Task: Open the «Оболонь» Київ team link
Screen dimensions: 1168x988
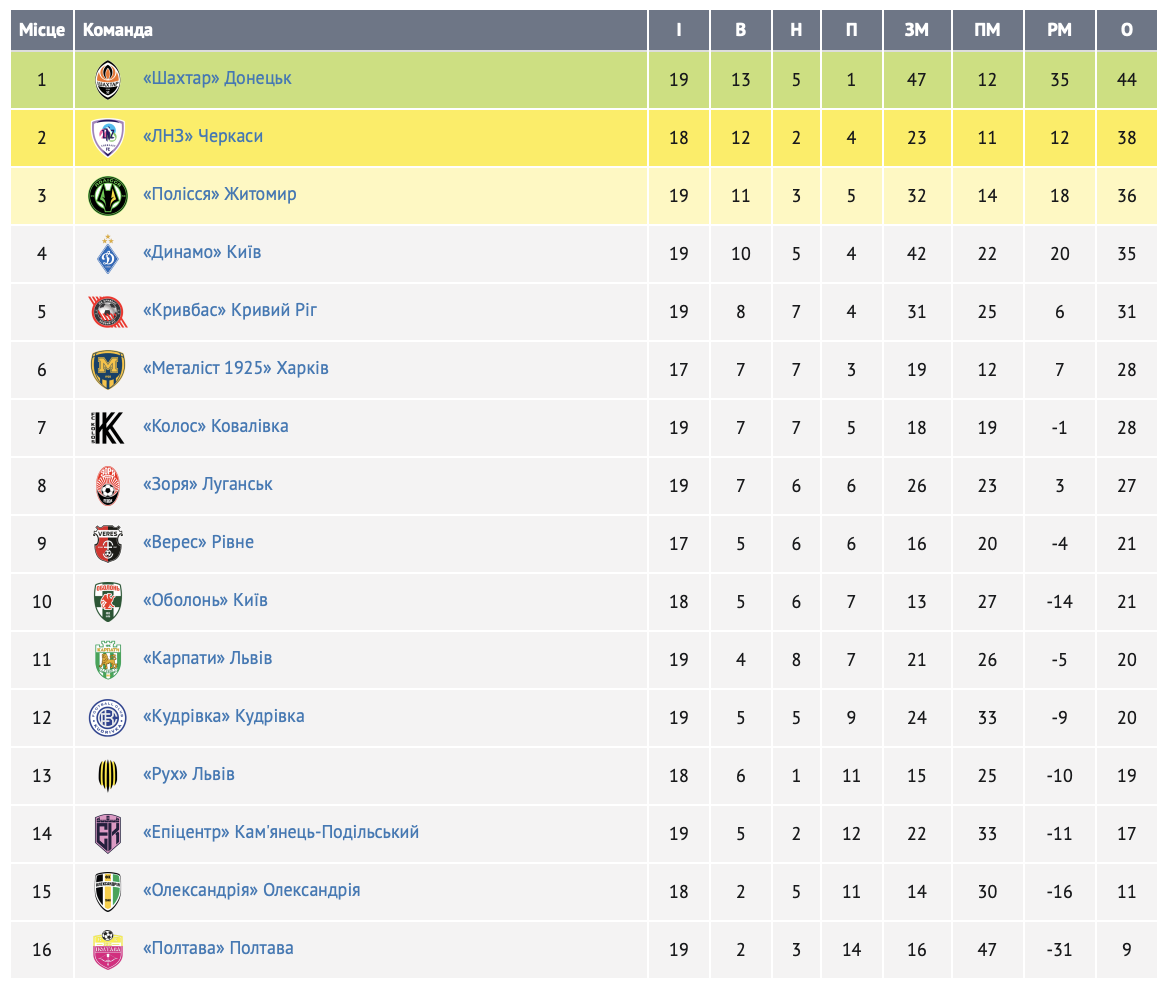Action: (x=205, y=600)
